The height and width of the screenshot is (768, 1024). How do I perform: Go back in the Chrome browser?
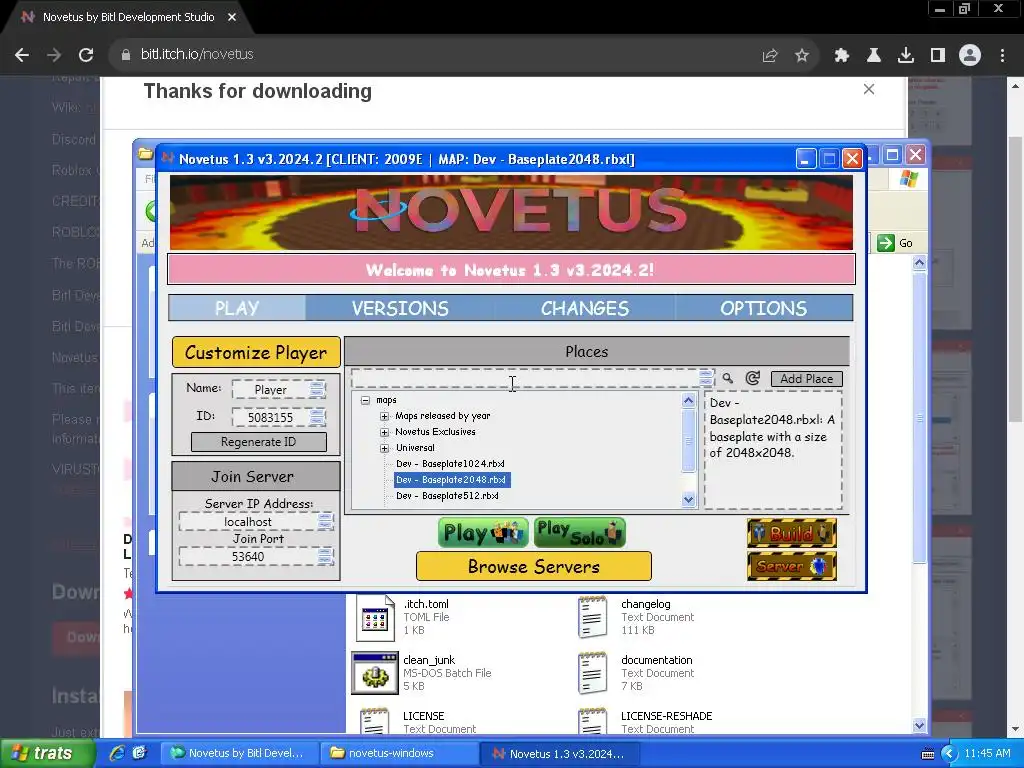tap(22, 55)
